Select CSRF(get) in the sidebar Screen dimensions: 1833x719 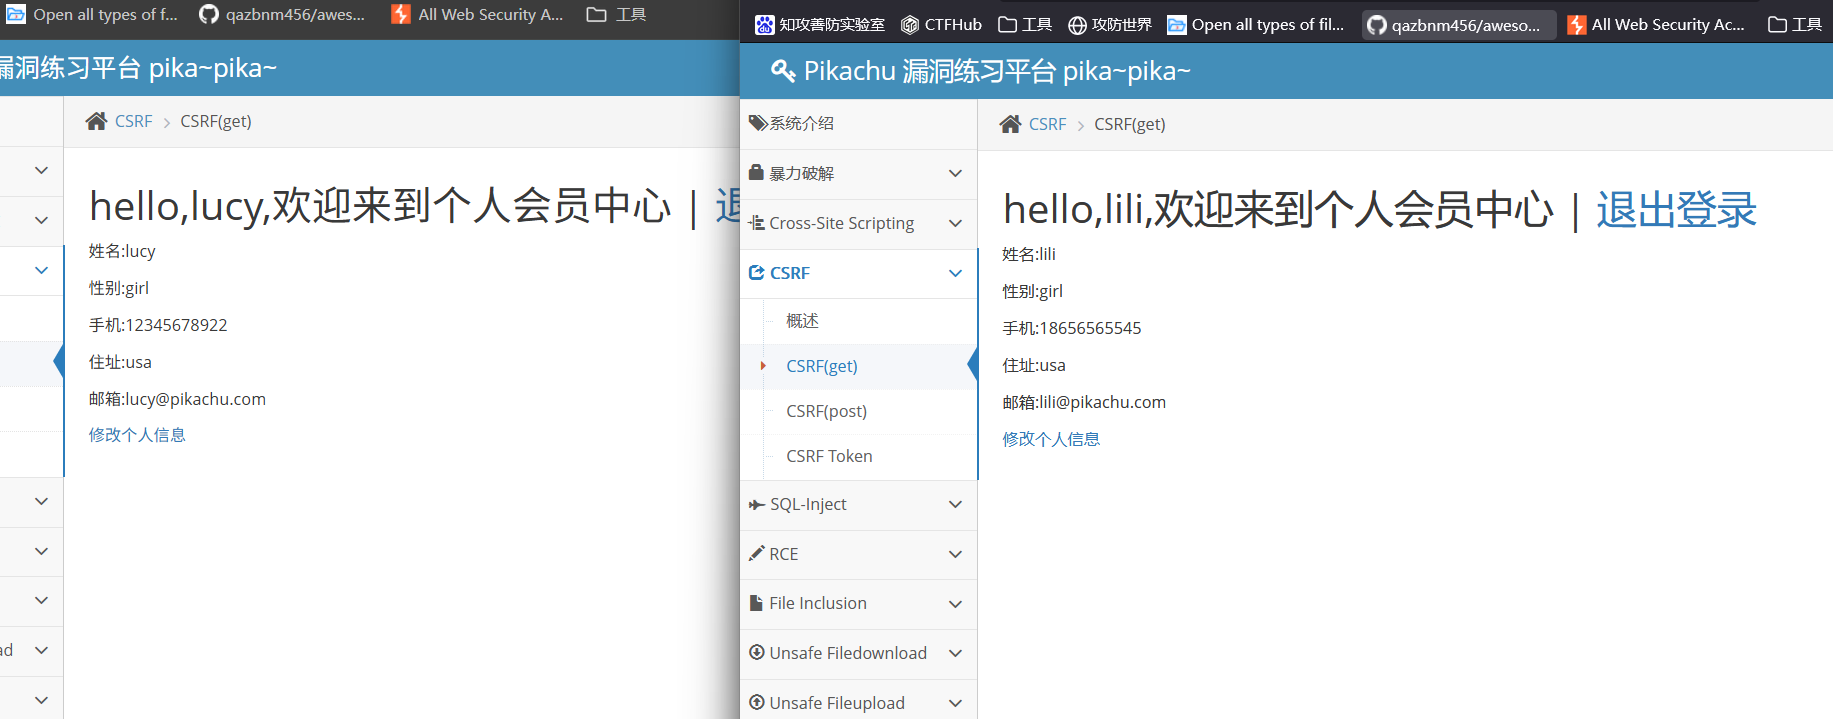tap(822, 366)
